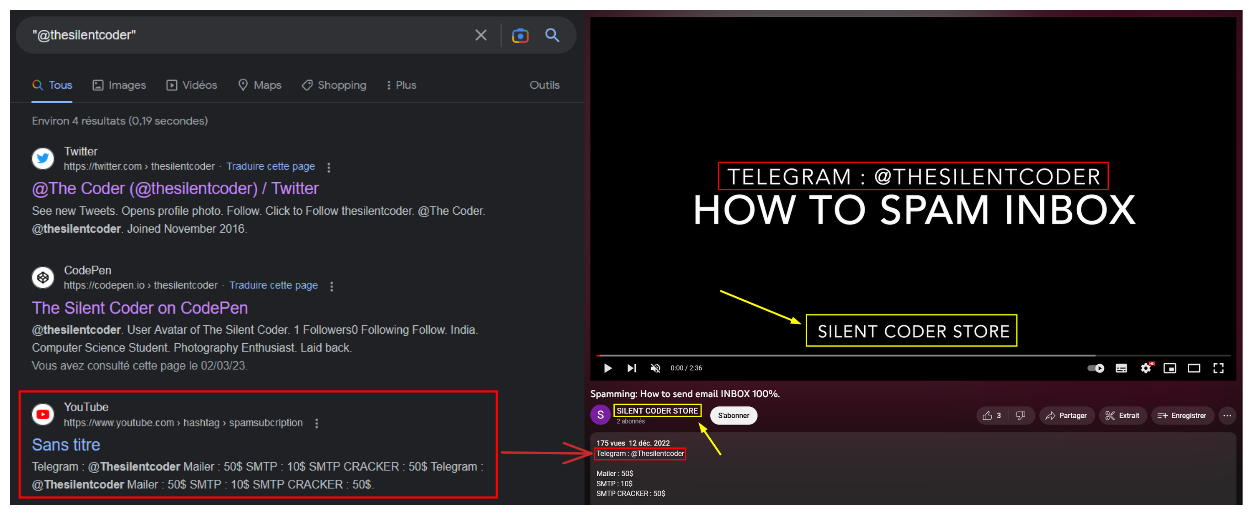Clear the search box with the X icon
Image resolution: width=1252 pixels, height=515 pixels.
pos(481,35)
